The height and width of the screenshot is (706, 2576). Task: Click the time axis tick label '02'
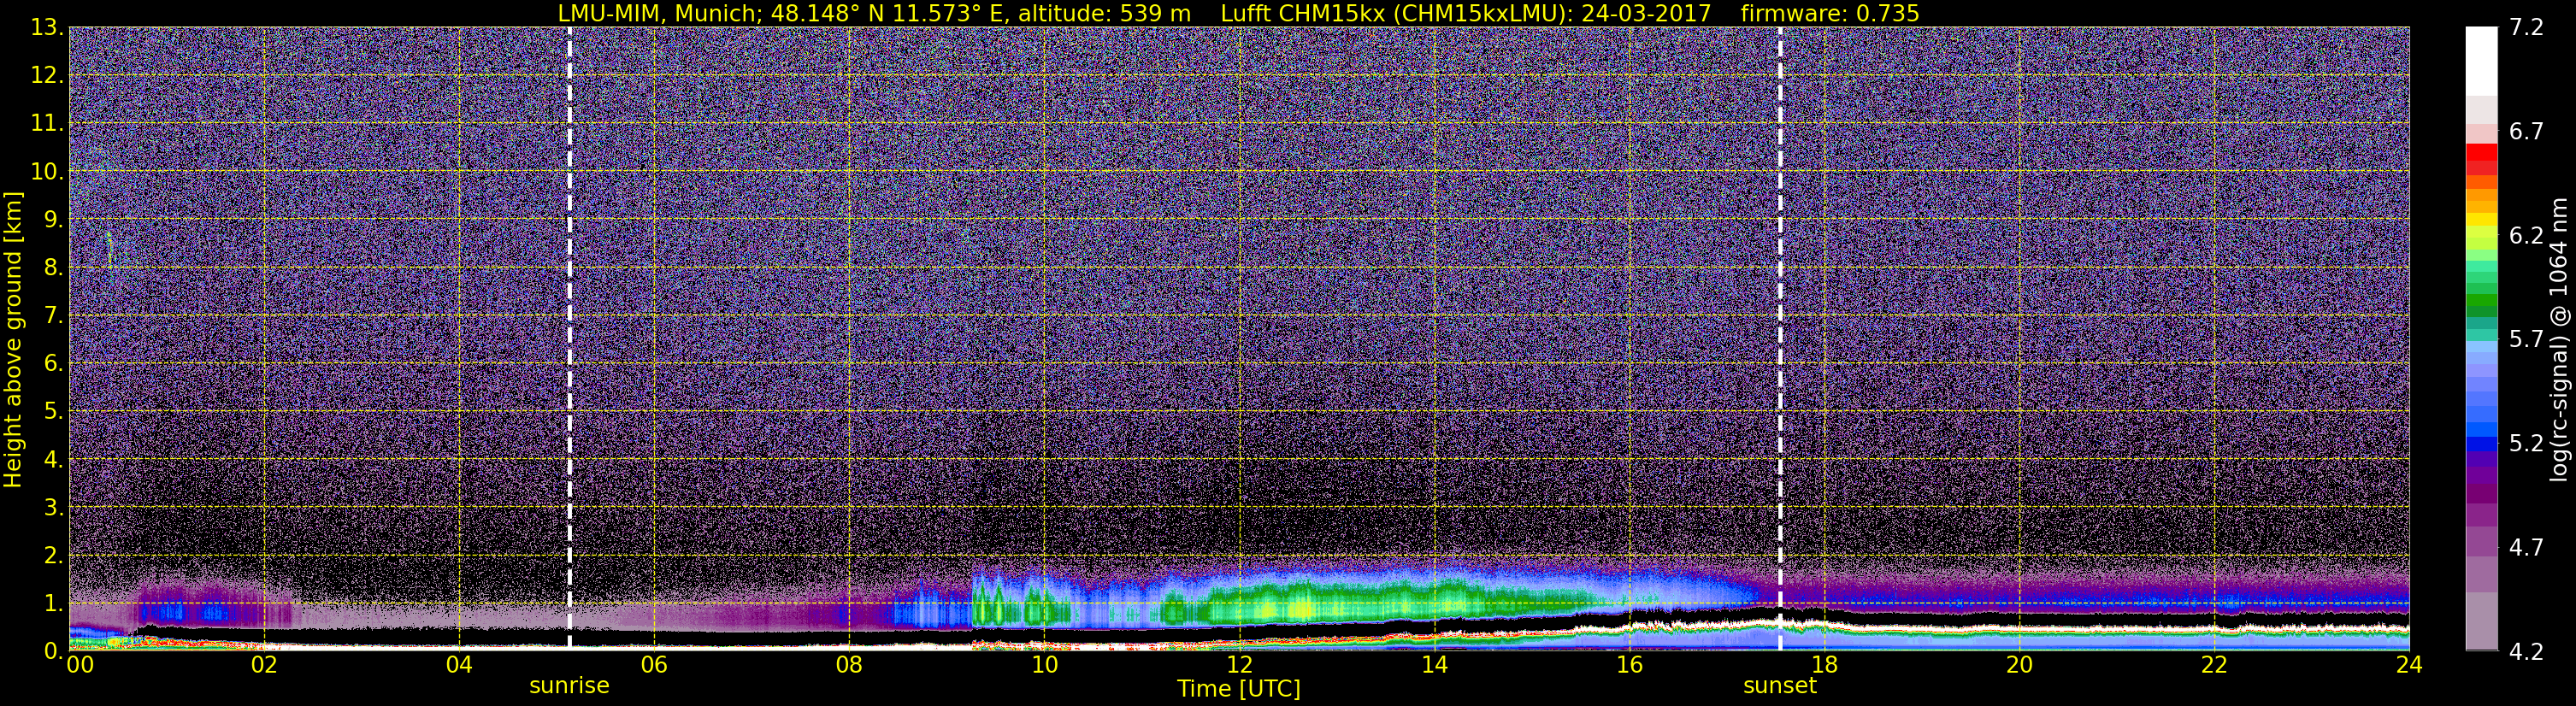264,665
